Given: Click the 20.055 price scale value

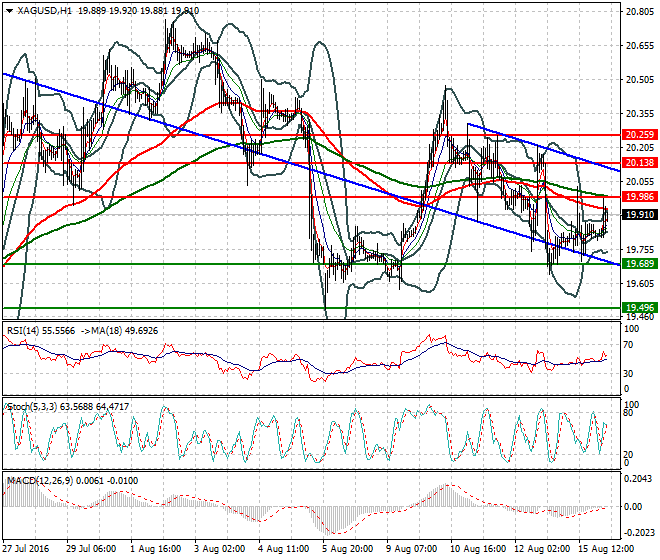Looking at the screenshot, I should [x=640, y=181].
